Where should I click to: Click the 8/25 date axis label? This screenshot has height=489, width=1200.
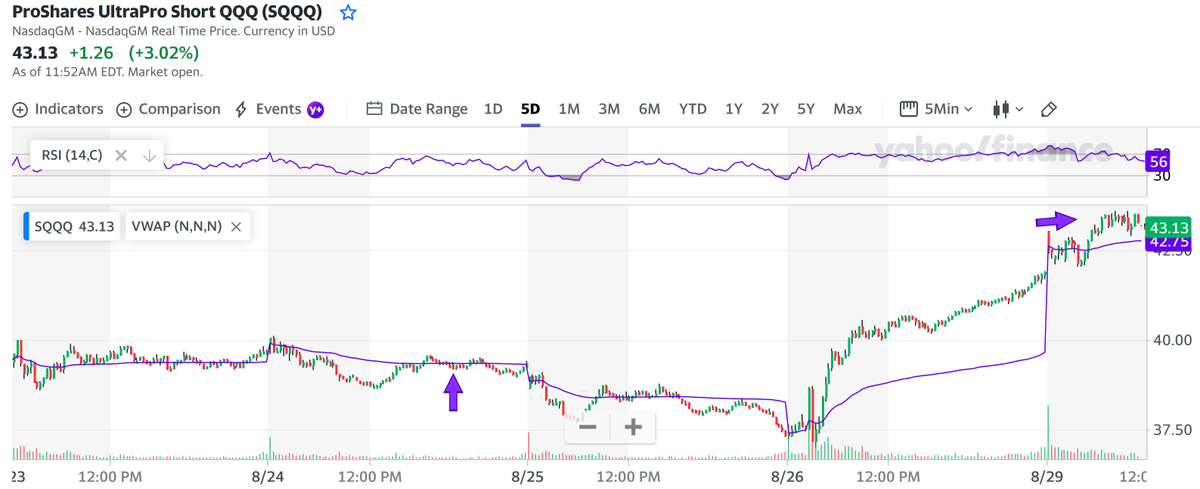527,476
